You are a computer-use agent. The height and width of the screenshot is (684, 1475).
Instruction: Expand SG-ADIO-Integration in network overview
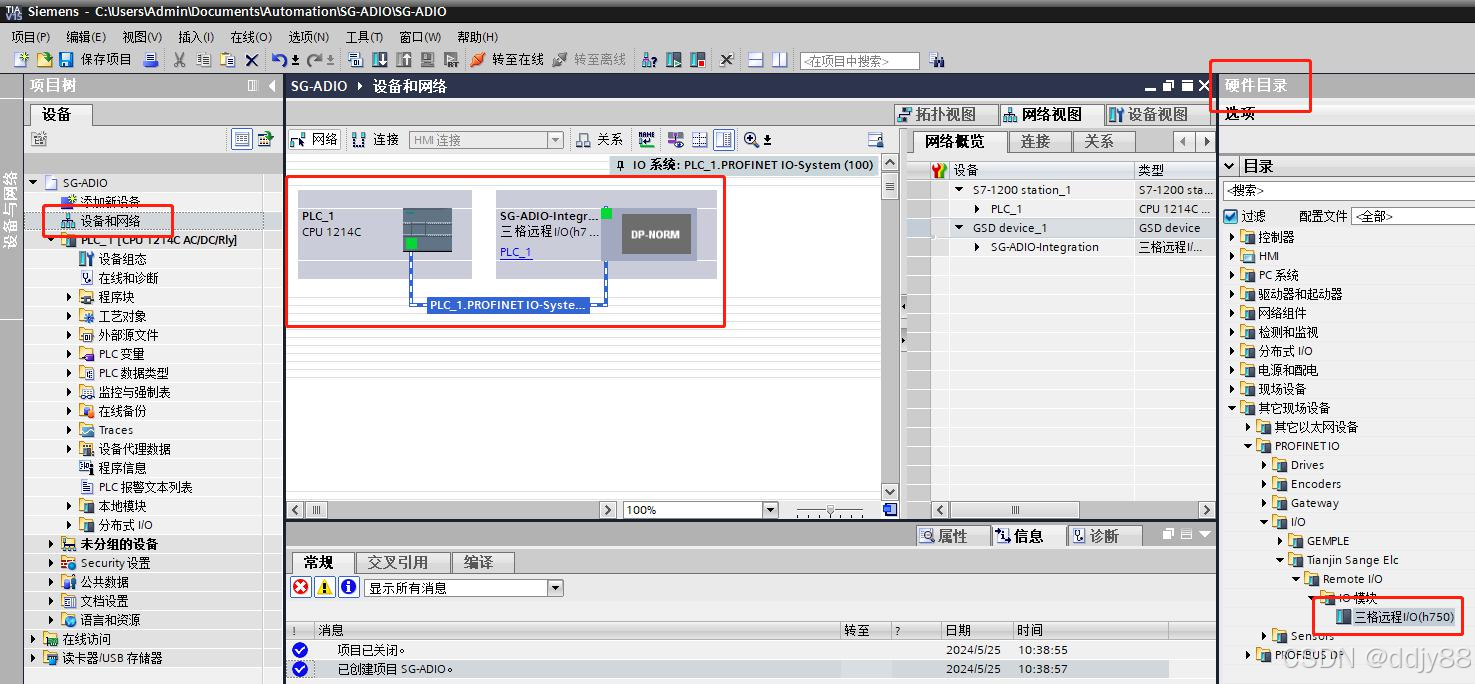[978, 247]
